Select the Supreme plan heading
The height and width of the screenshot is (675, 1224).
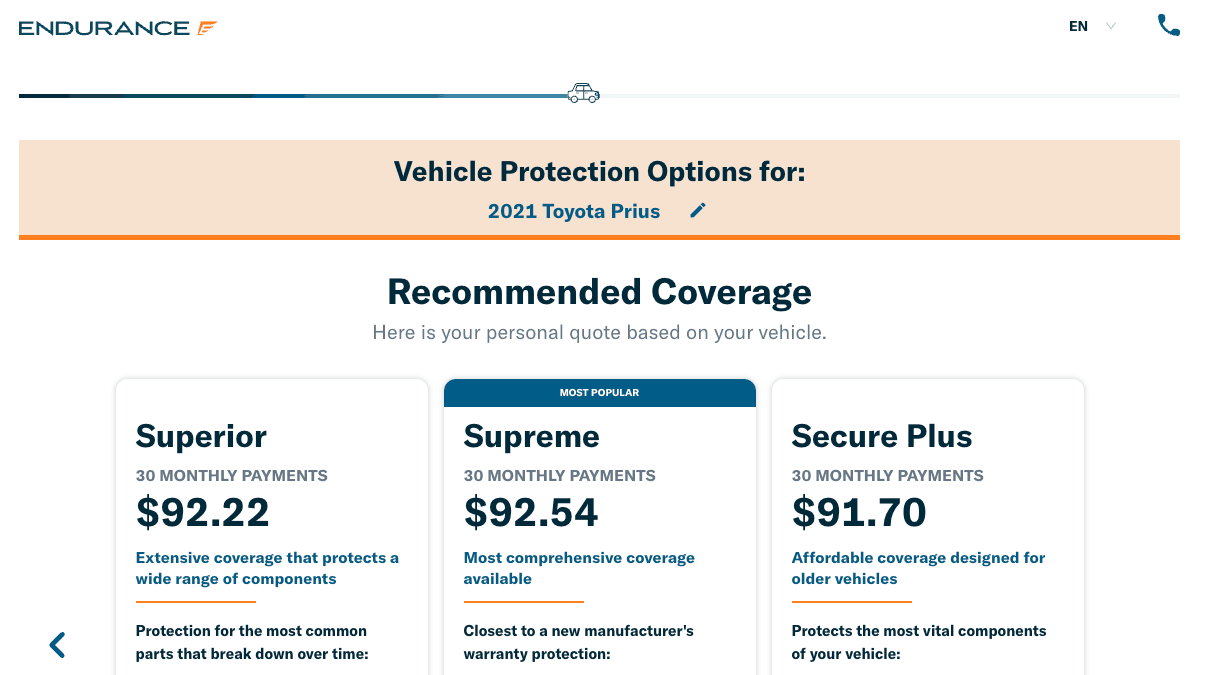tap(531, 436)
